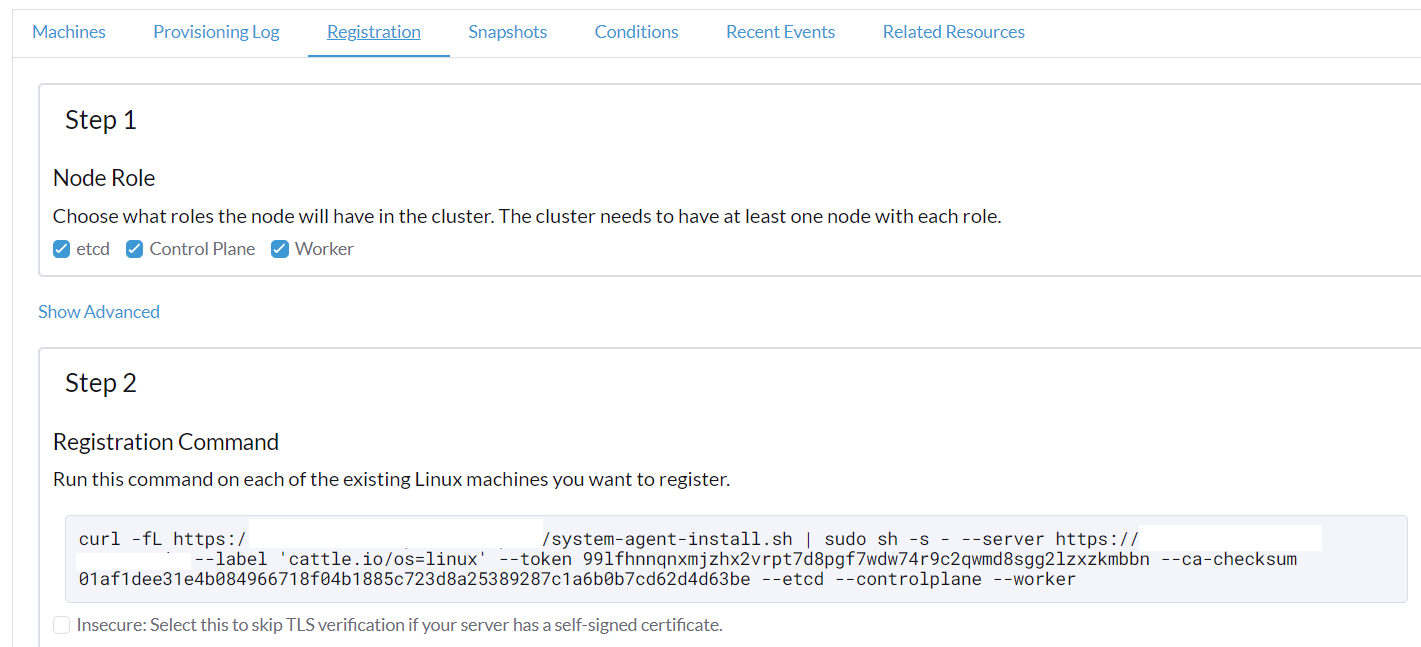This screenshot has width=1421, height=647.
Task: Open the Conditions tab
Action: pyautogui.click(x=636, y=32)
